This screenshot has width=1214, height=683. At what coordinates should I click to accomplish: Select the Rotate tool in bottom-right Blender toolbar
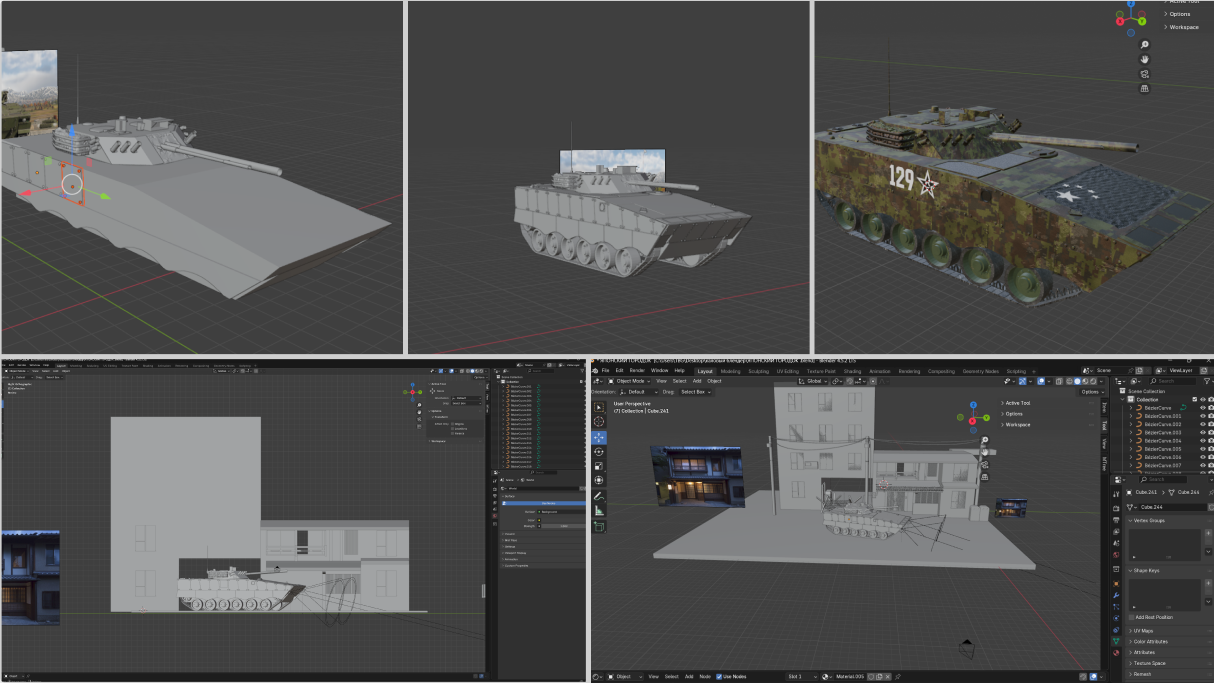coord(599,452)
